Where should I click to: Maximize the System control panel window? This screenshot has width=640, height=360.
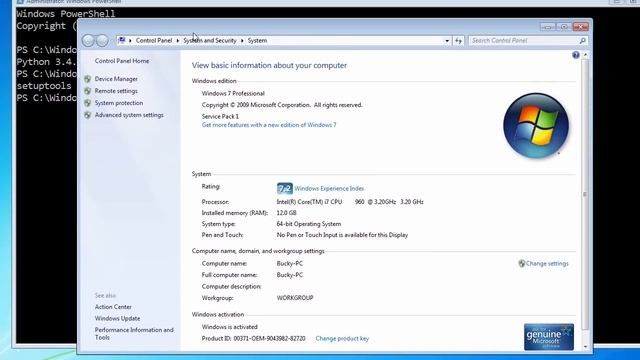pyautogui.click(x=564, y=27)
